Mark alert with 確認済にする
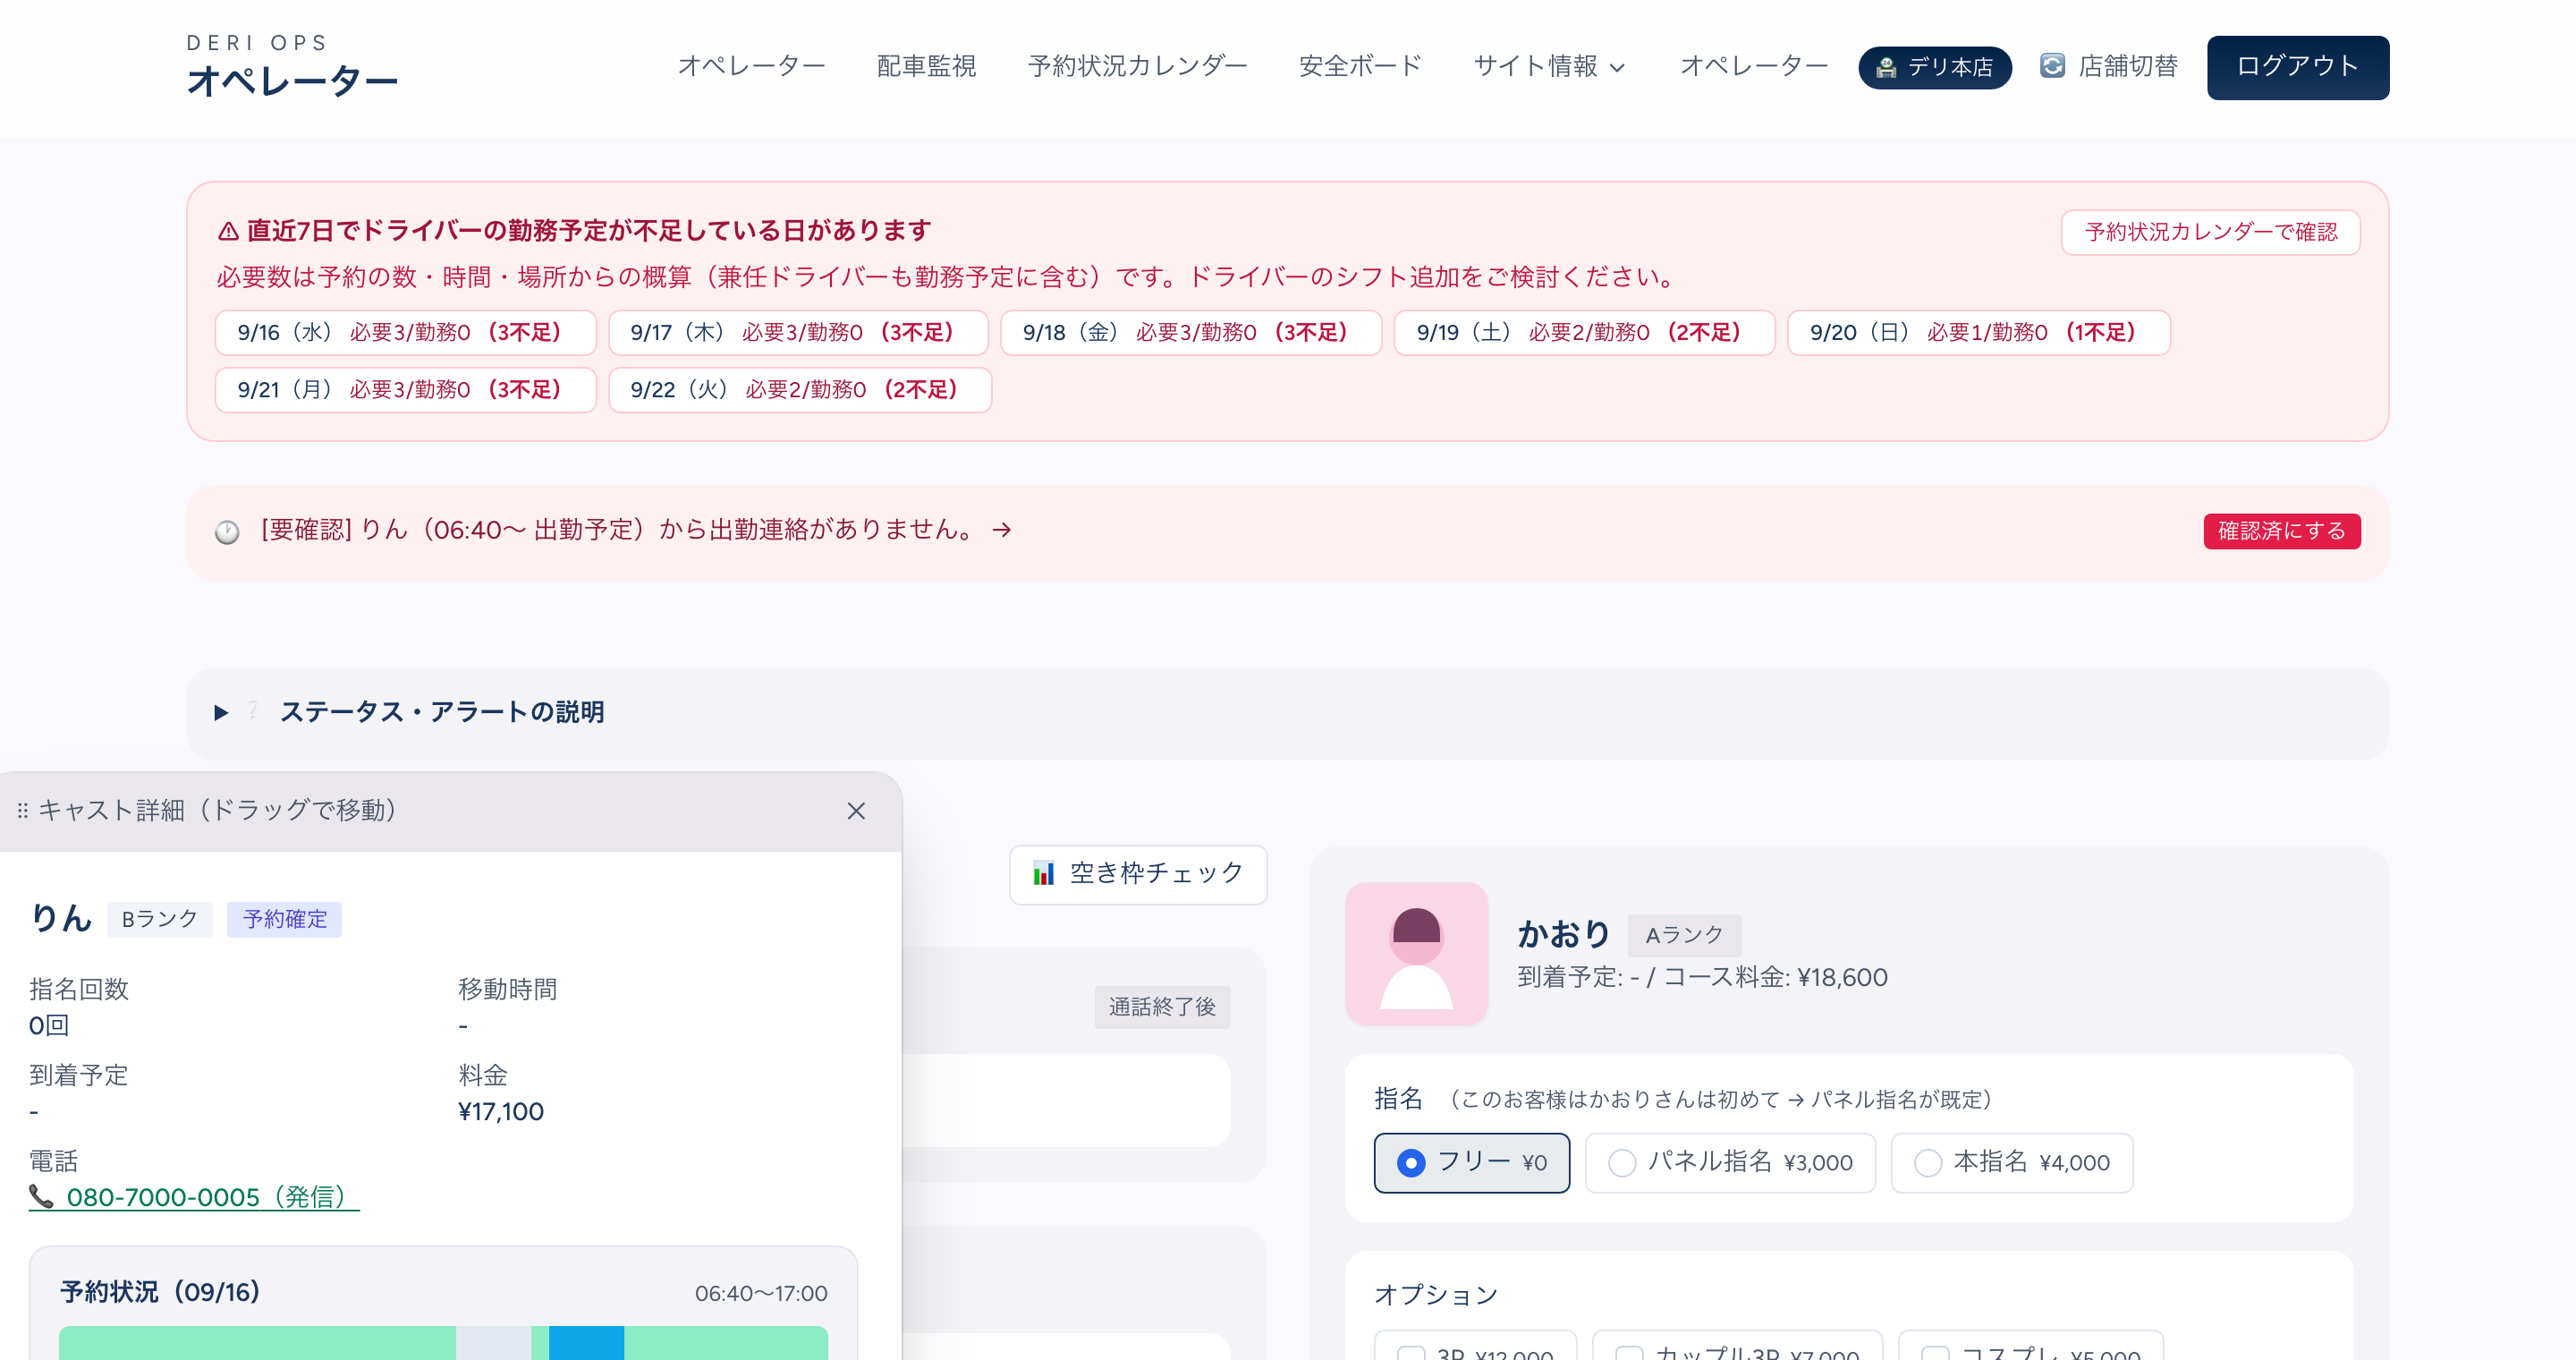The image size is (2576, 1360). [x=2281, y=531]
